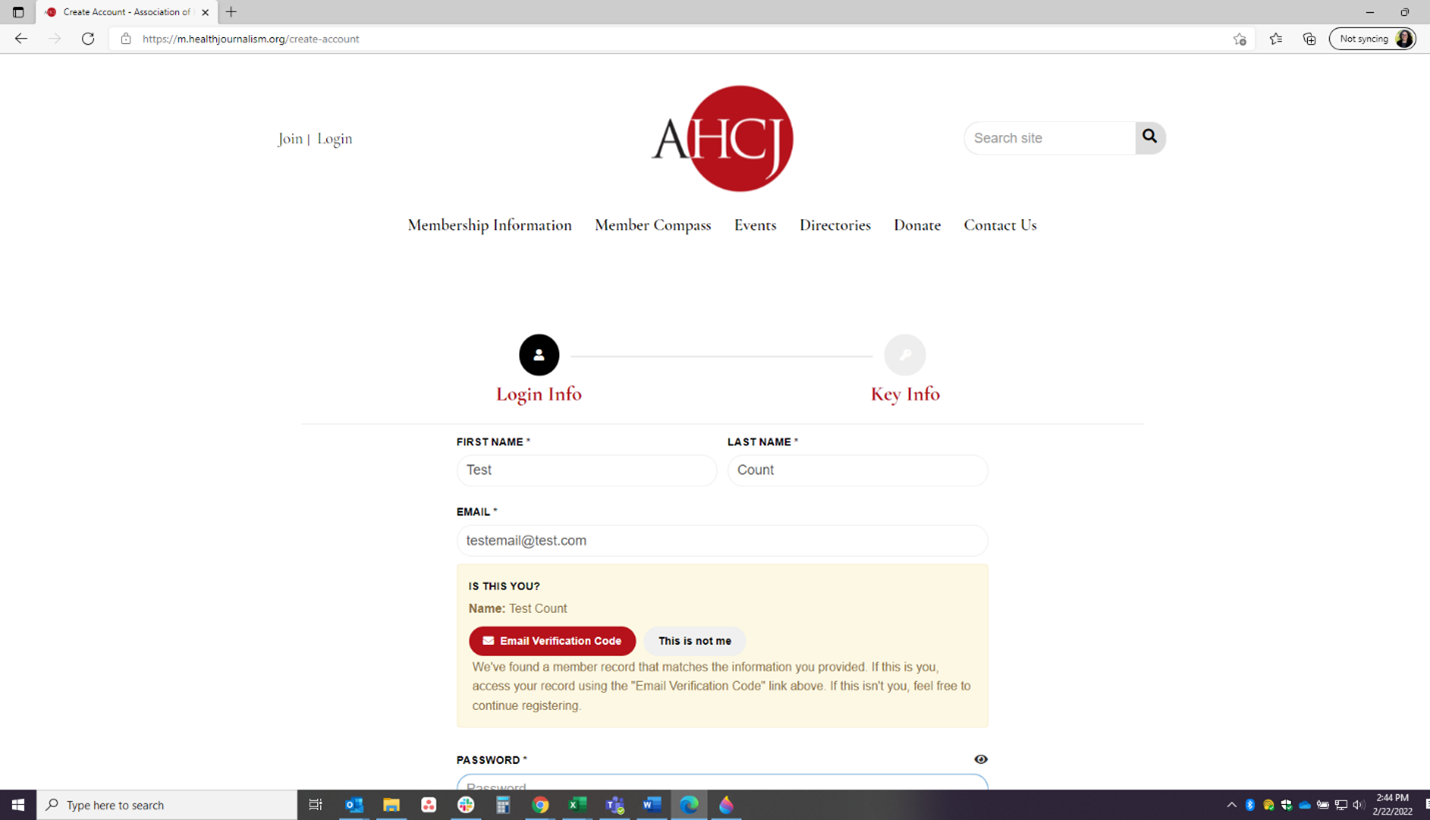Image resolution: width=1430 pixels, height=820 pixels.
Task: Click the Login Info step icon
Action: tap(539, 355)
